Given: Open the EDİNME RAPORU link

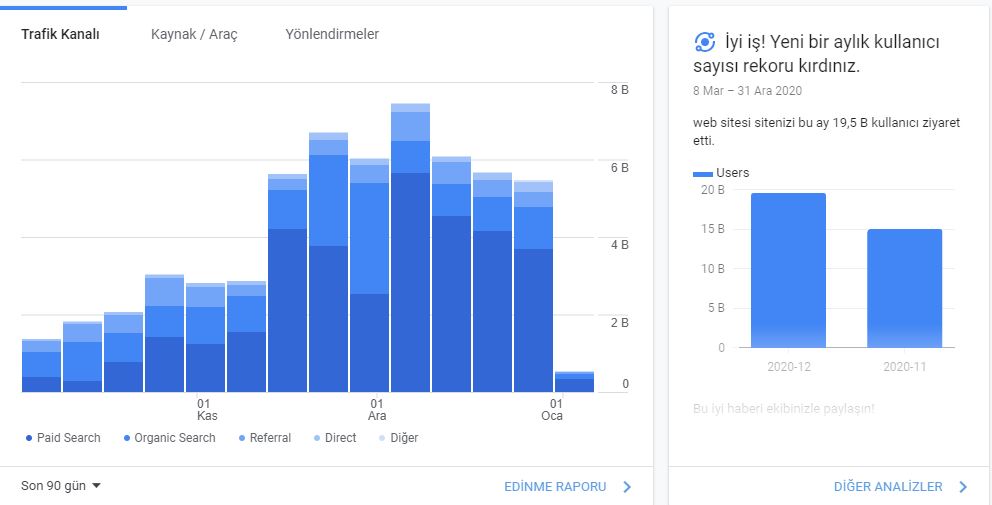Looking at the screenshot, I should (x=555, y=487).
